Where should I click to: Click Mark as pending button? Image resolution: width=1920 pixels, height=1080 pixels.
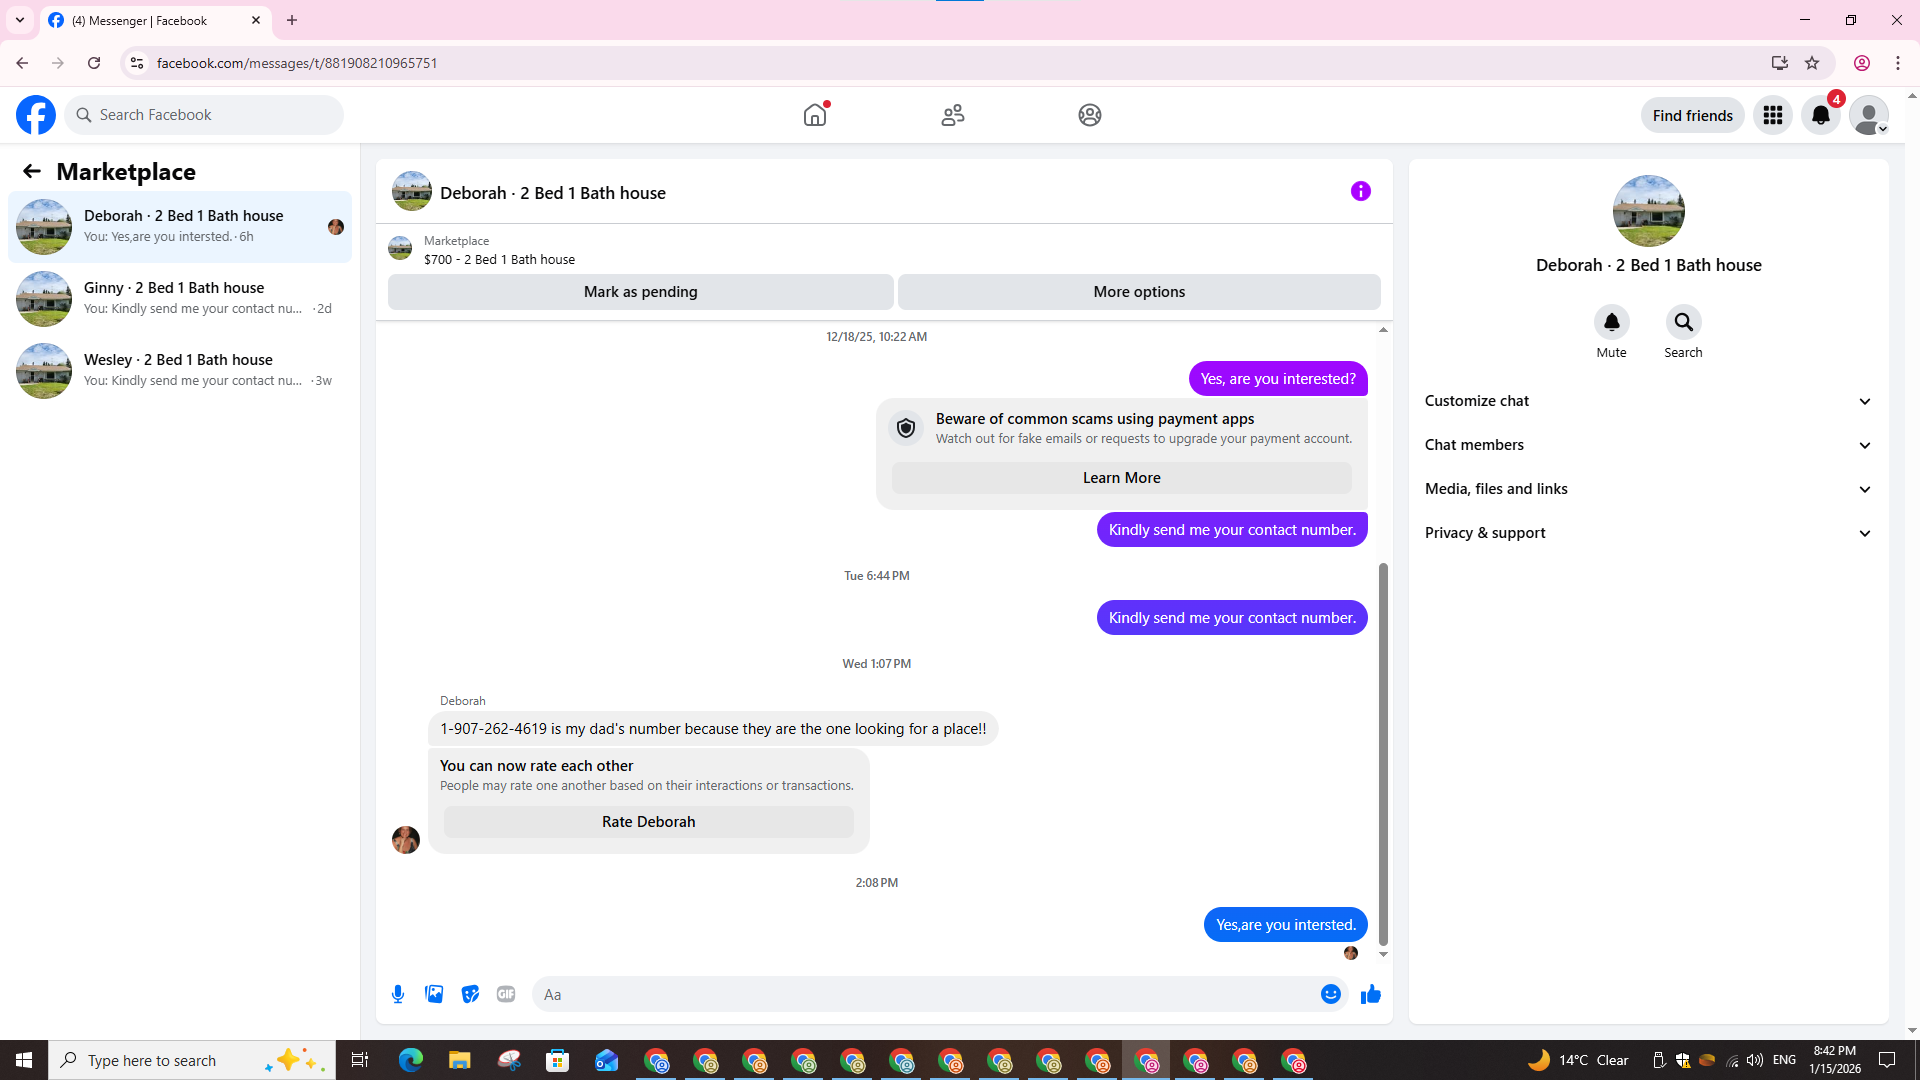coord(640,292)
